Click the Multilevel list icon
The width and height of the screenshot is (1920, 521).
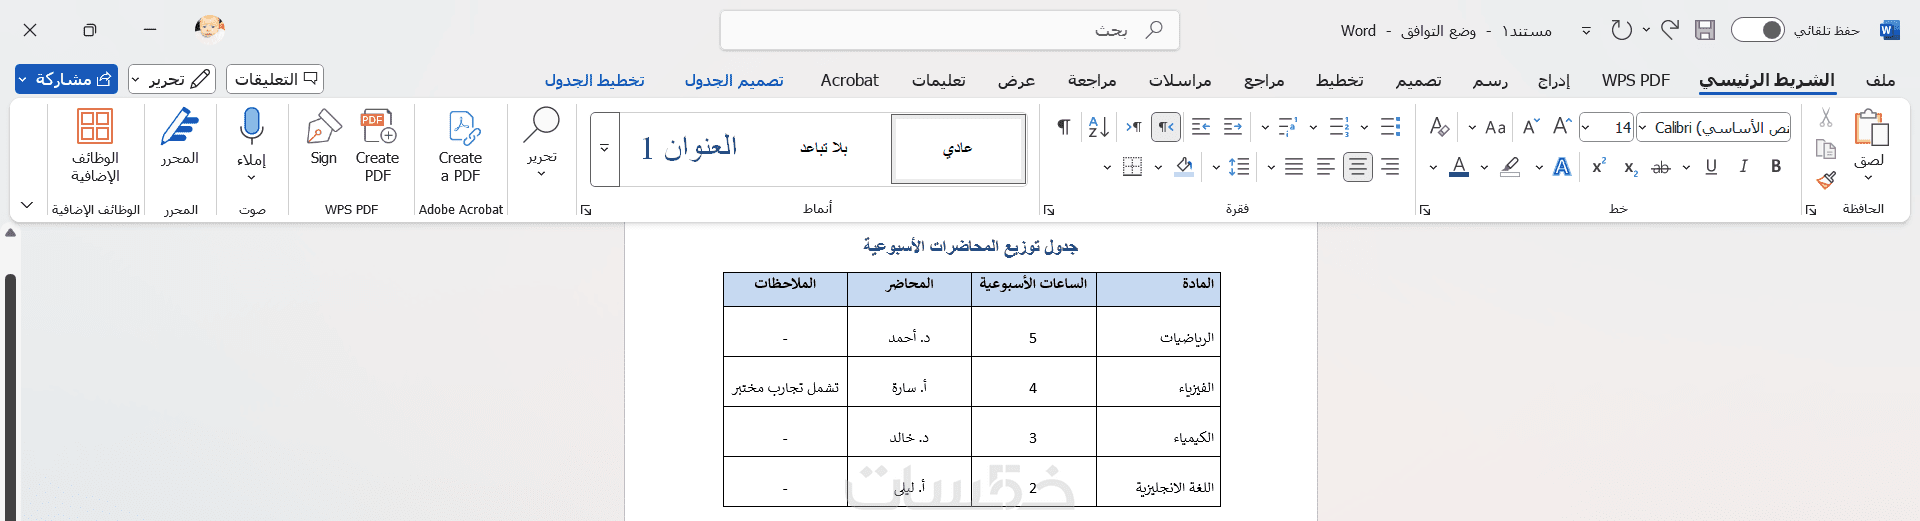coord(1288,127)
